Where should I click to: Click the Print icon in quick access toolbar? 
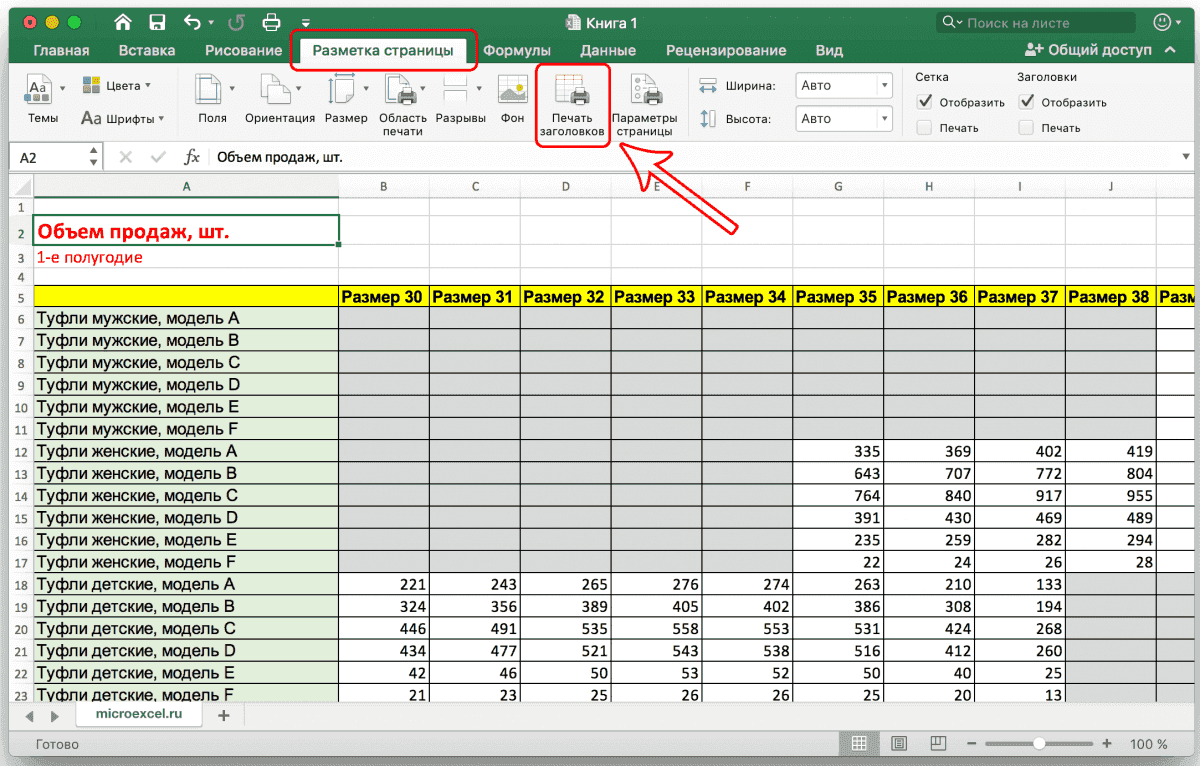(270, 21)
